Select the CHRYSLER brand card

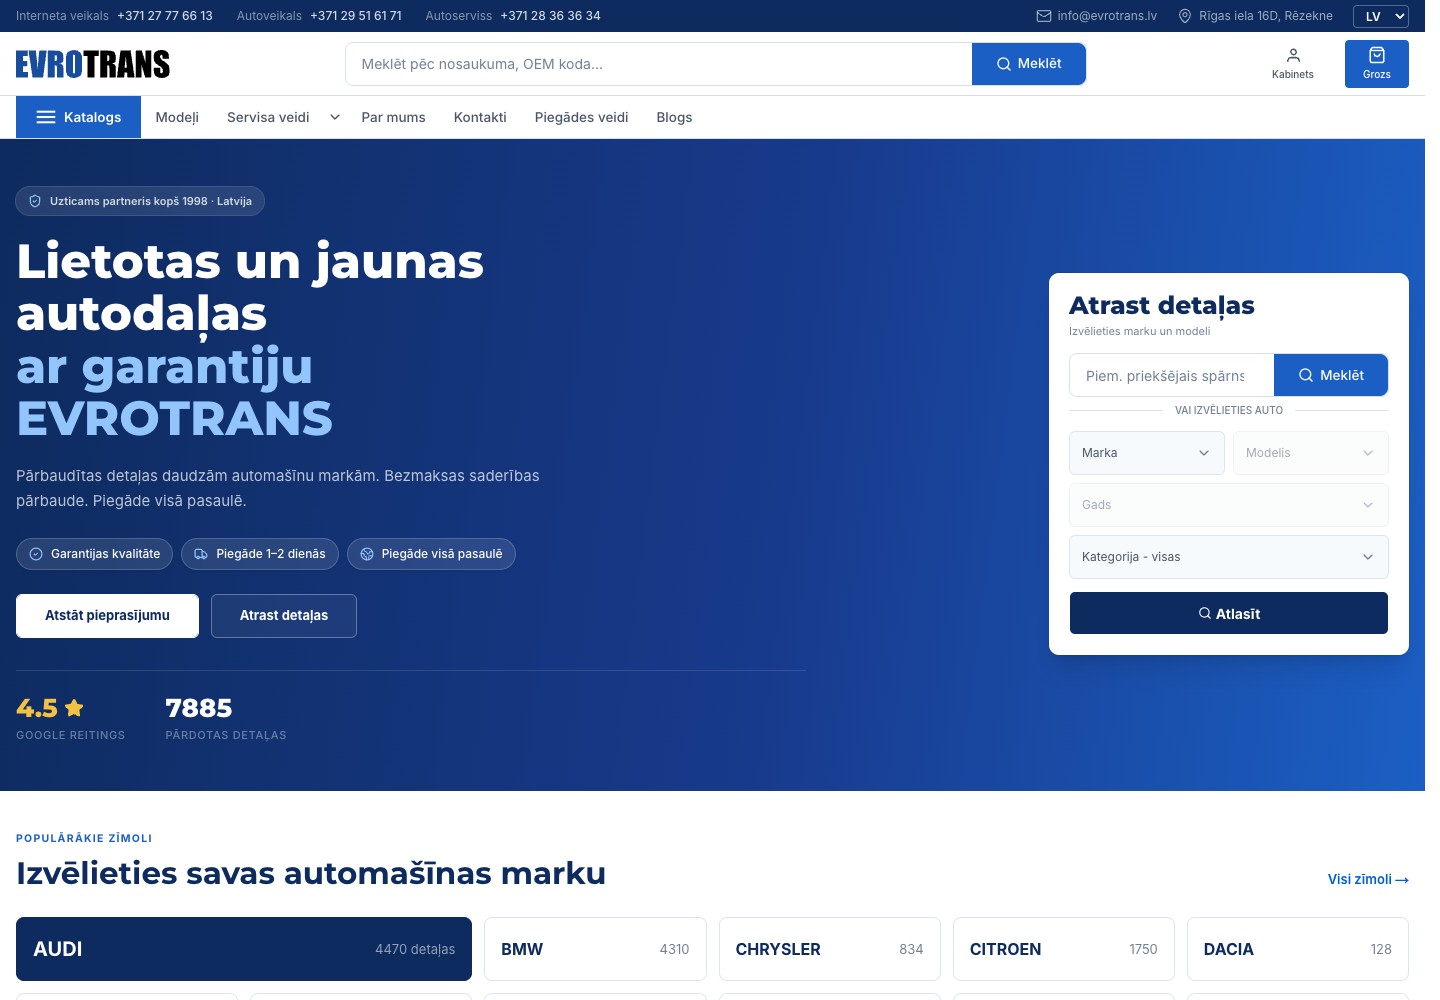pos(830,949)
